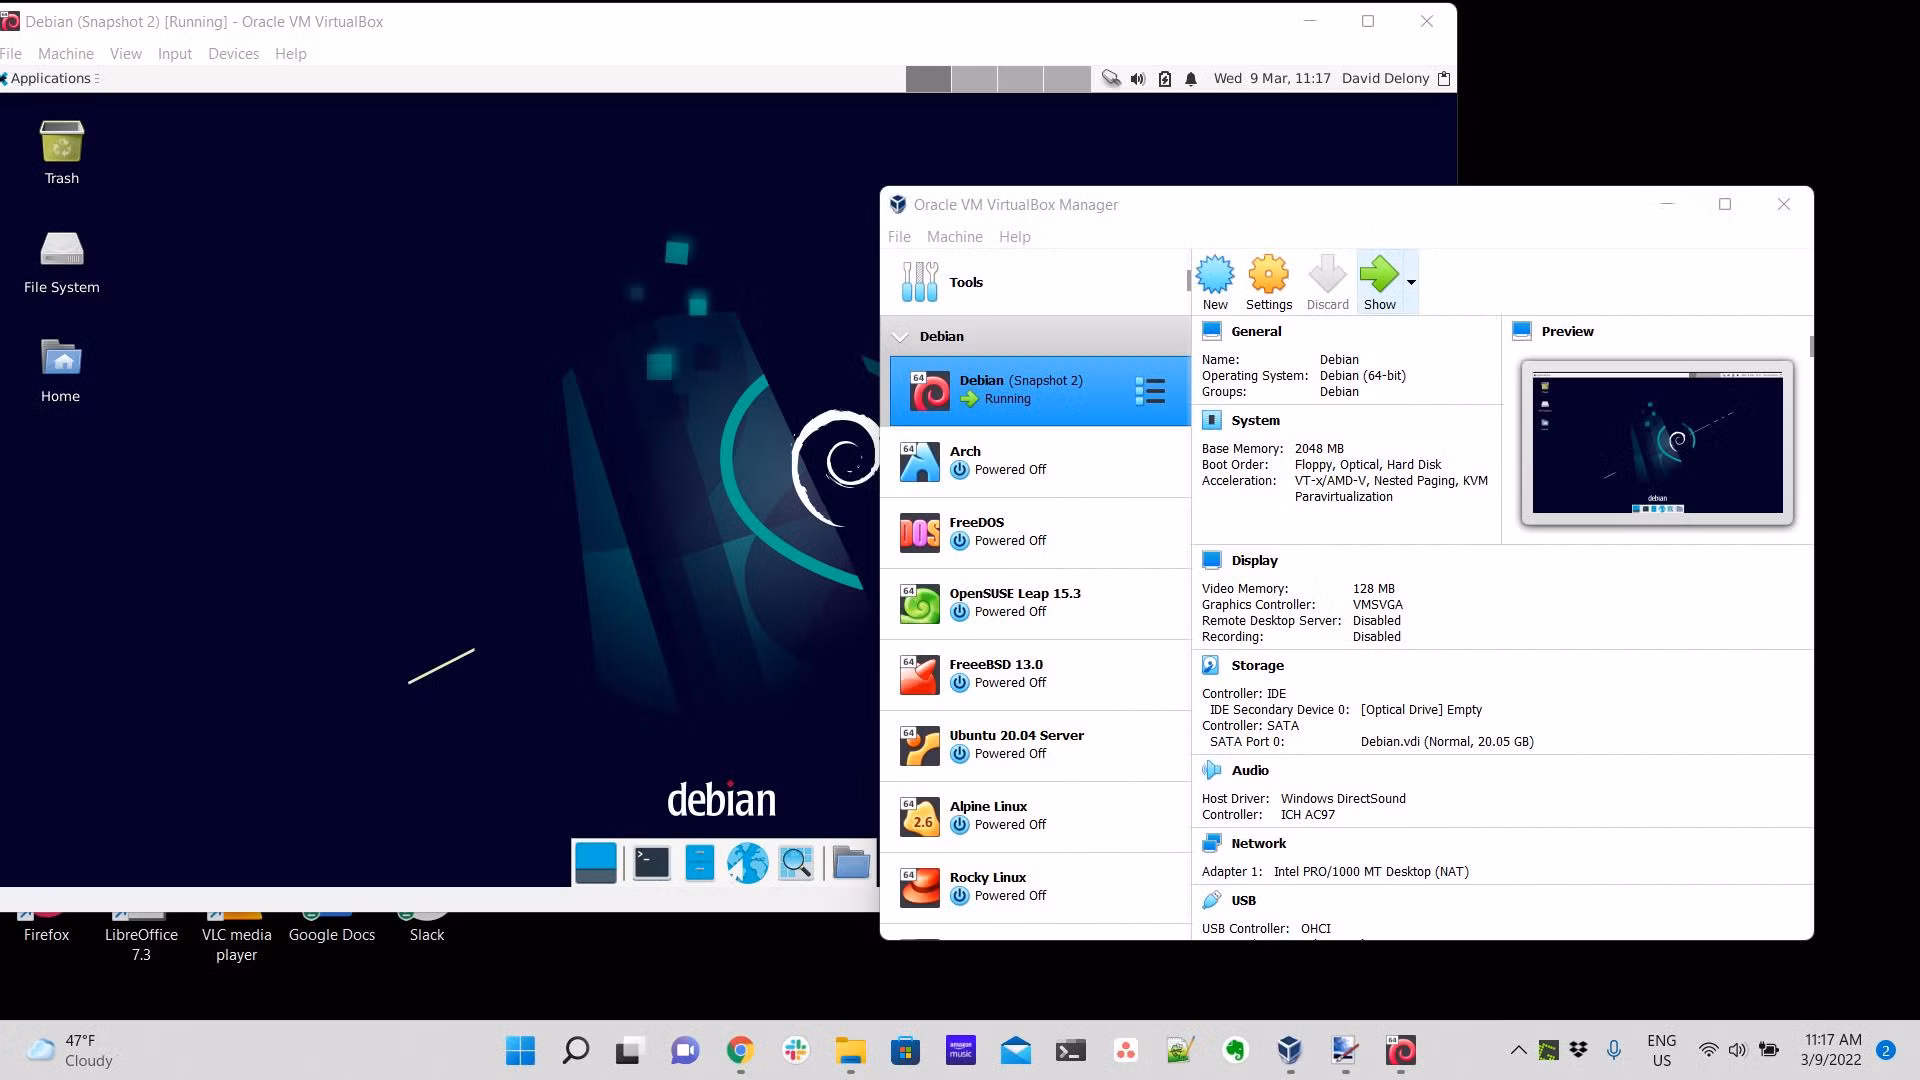This screenshot has width=1920, height=1080.
Task: Open the Applications menu in the Debian panel
Action: point(50,78)
